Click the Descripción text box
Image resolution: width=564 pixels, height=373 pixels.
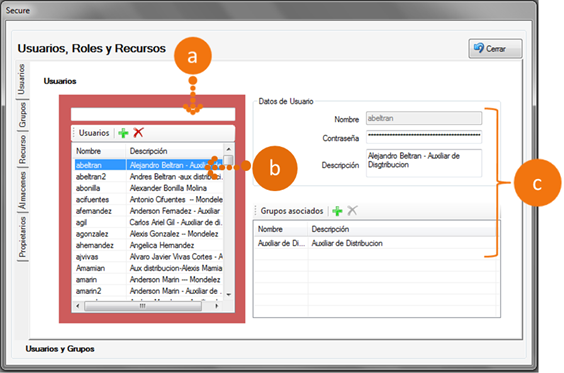[x=424, y=163]
